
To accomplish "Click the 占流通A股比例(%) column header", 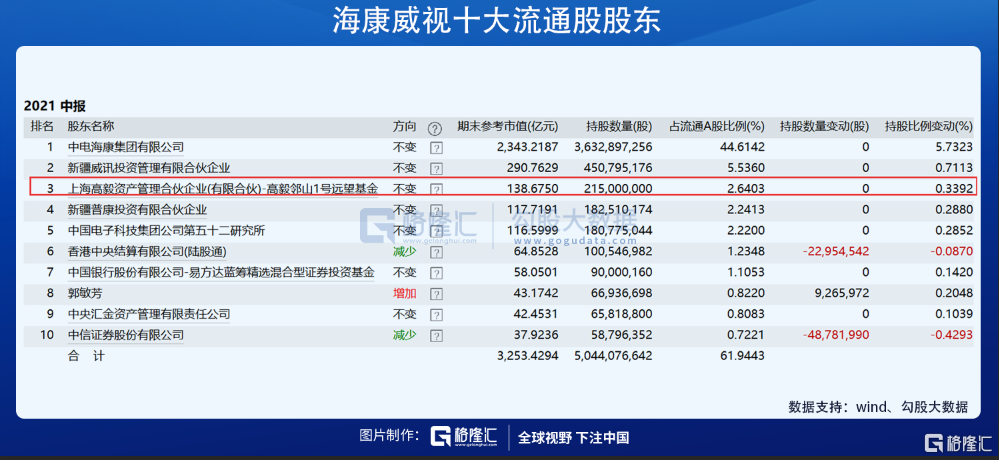I will 717,127.
